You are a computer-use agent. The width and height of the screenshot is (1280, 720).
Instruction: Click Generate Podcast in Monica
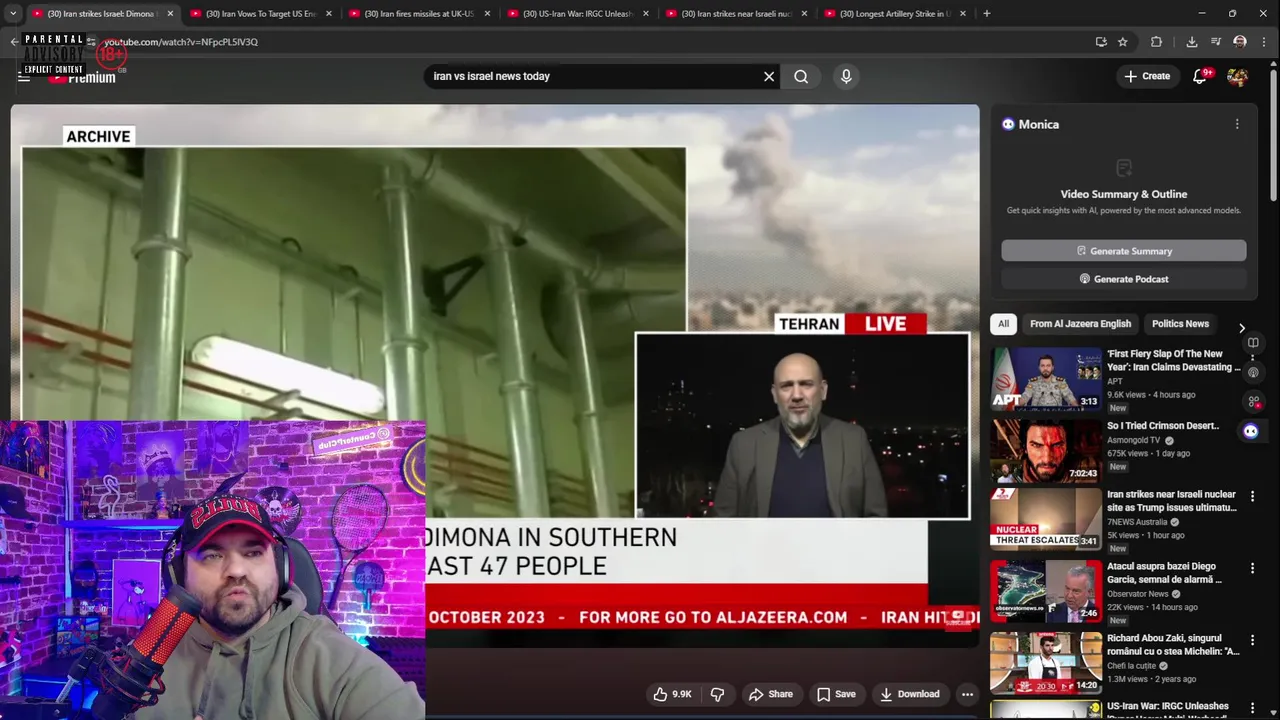(1124, 279)
